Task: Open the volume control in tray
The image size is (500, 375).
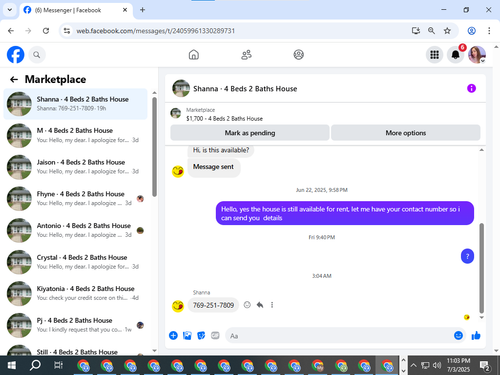Action: (x=437, y=365)
